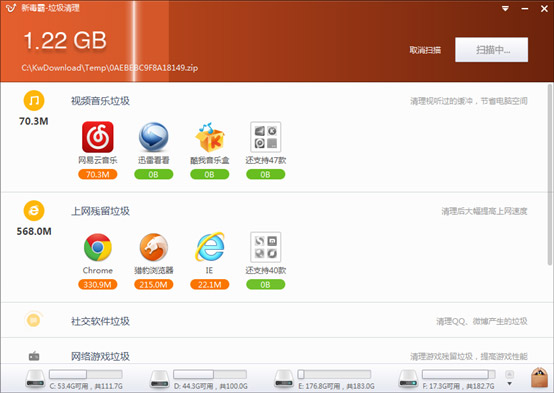The width and height of the screenshot is (554, 393).
Task: Expand the small down arrow by drive list
Action: [509, 384]
